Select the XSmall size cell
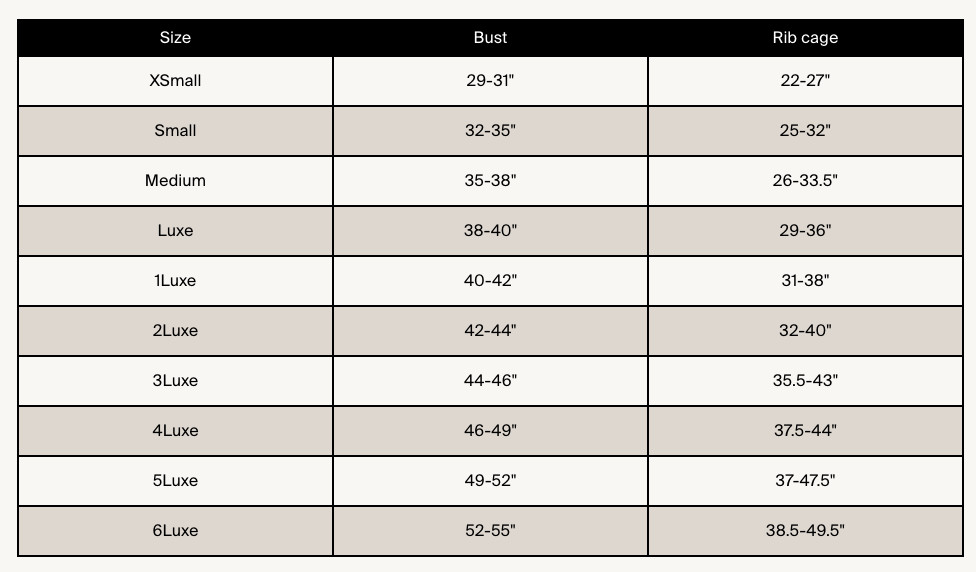This screenshot has width=976, height=572. click(x=175, y=81)
